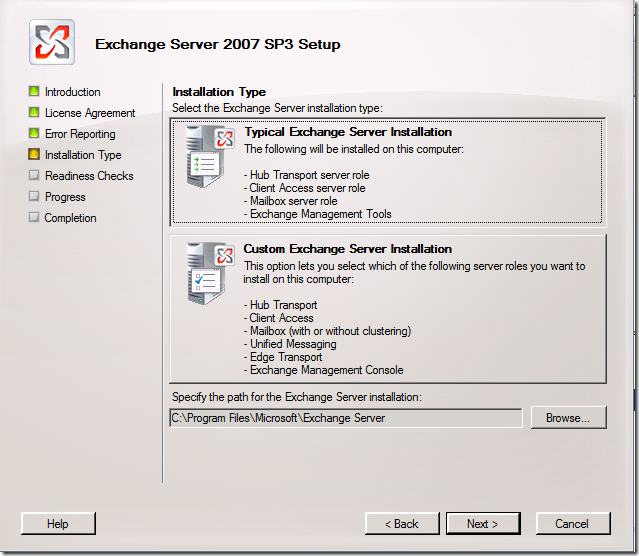Click the '- Hub Transport' line in Custom list

click(280, 305)
